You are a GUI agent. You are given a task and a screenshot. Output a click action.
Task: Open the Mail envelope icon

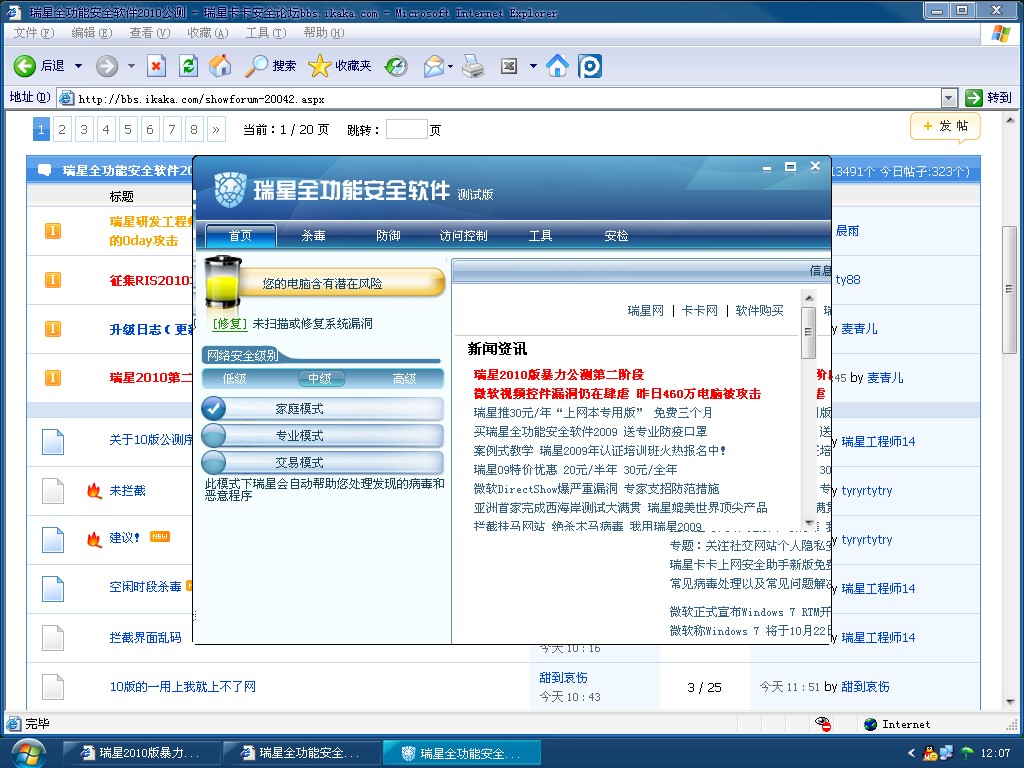[434, 66]
